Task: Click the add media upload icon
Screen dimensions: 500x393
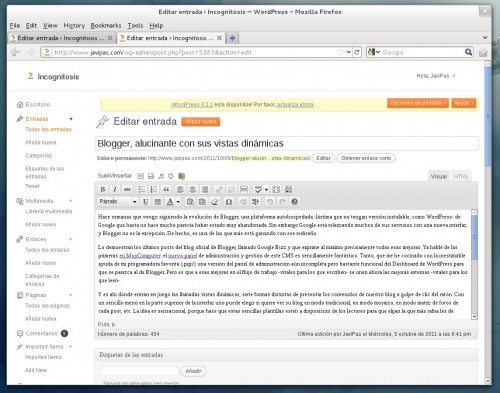Action: click(171, 176)
